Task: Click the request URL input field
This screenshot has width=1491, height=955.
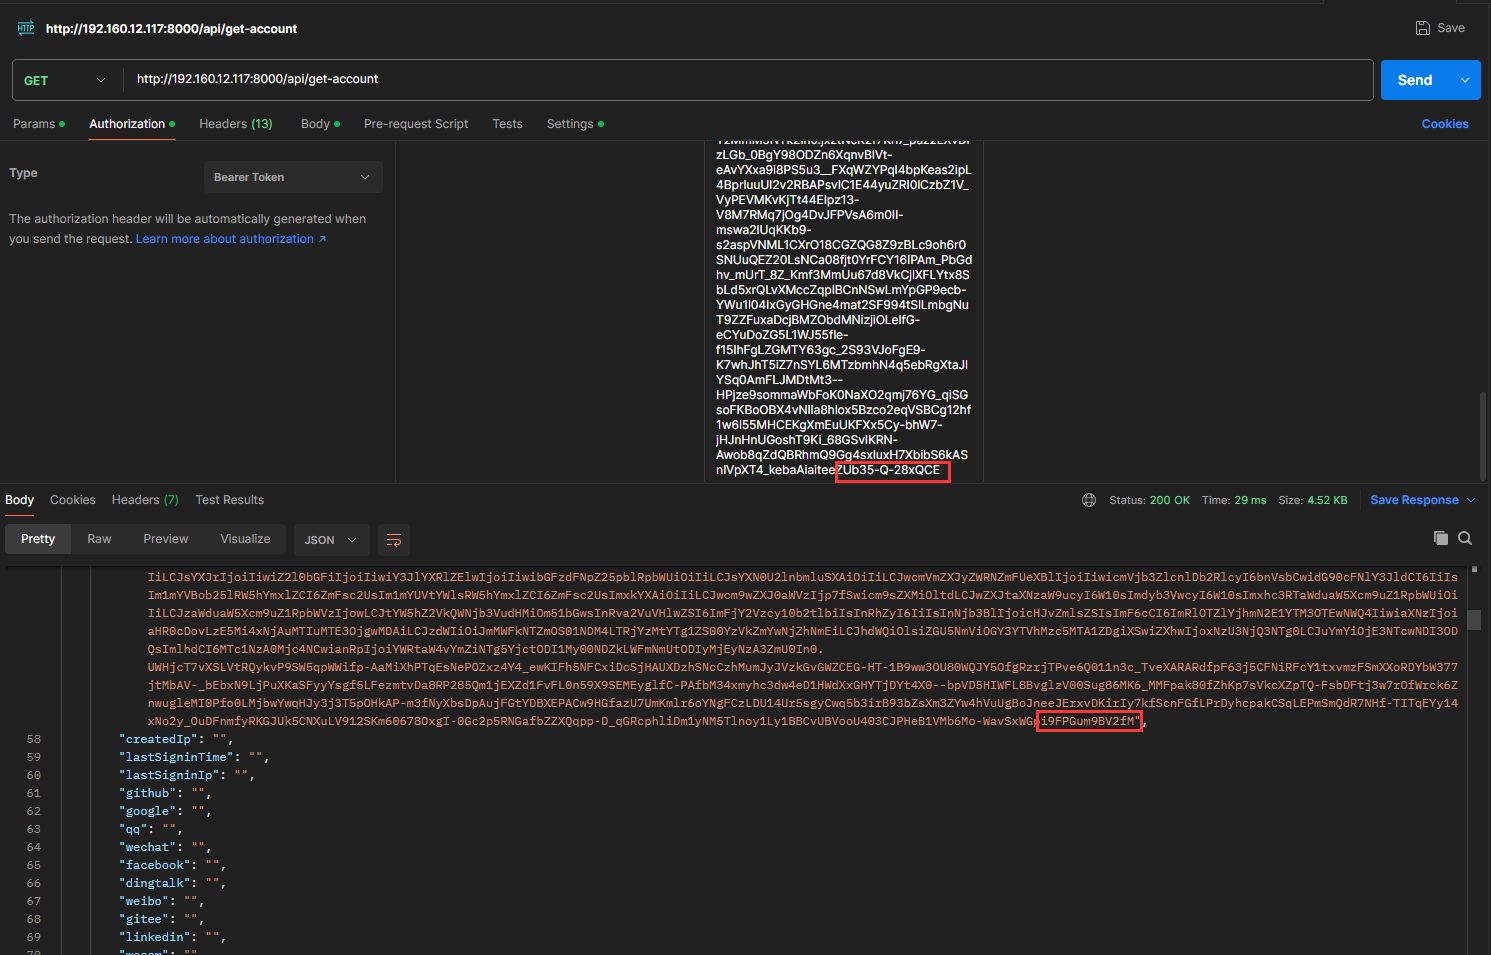Action: point(748,80)
